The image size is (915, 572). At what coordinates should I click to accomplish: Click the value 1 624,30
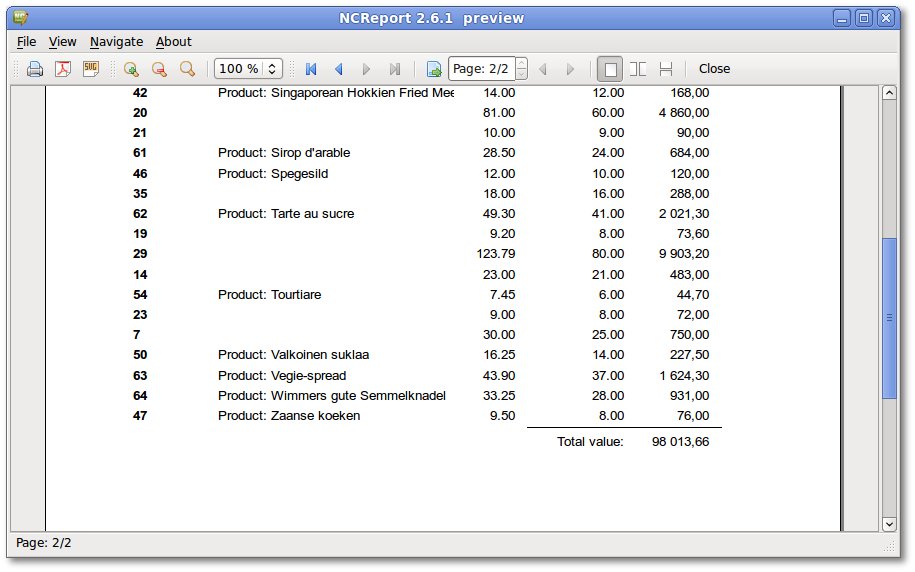coord(684,376)
